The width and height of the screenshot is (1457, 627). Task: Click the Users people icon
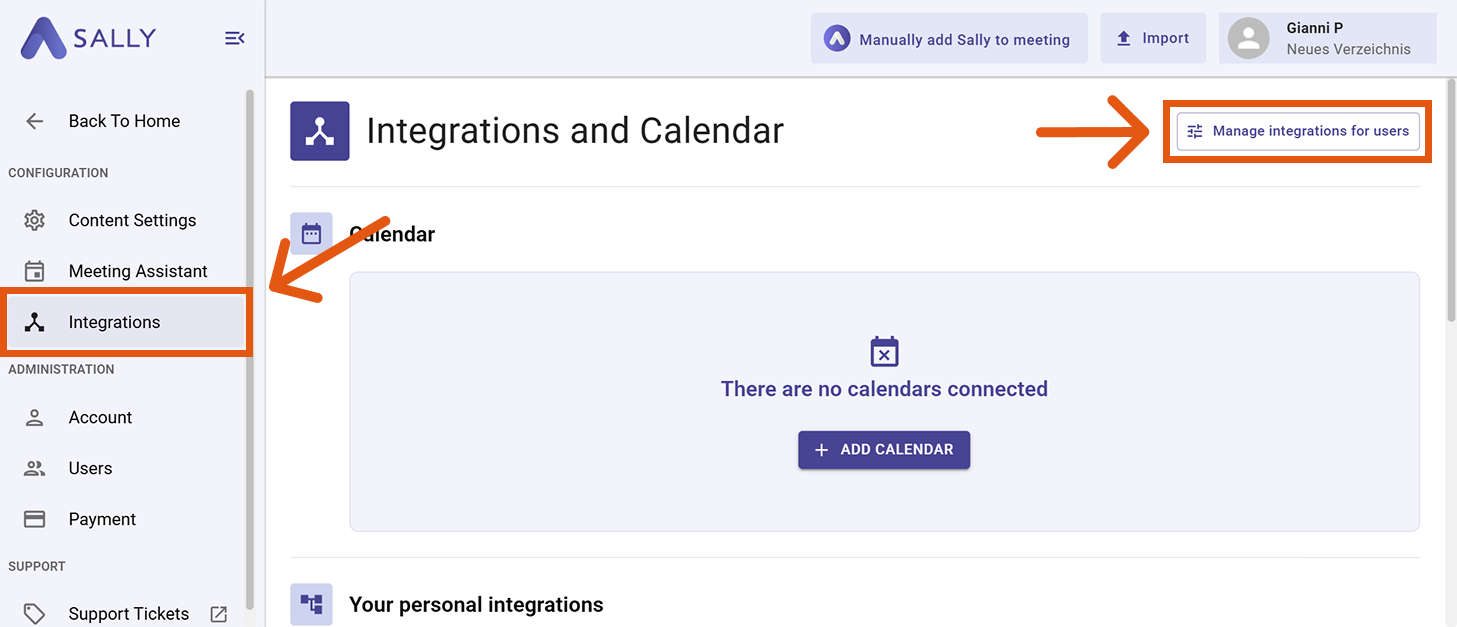click(35, 468)
